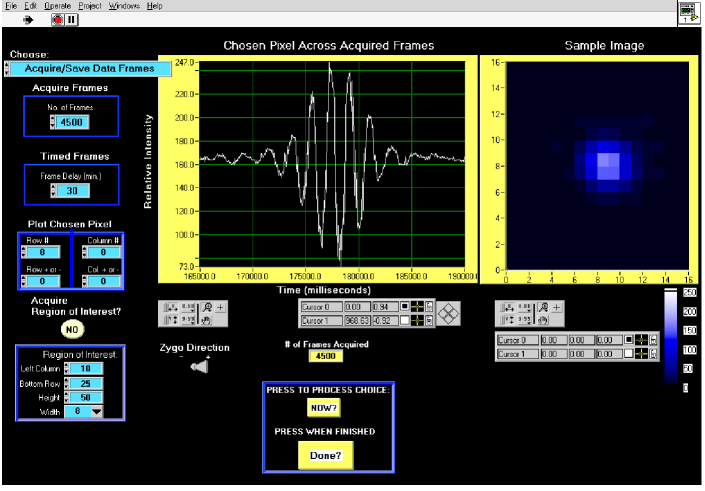705x491 pixels.
Task: Click the No. of Frames stepper arrows
Action: pos(53,122)
